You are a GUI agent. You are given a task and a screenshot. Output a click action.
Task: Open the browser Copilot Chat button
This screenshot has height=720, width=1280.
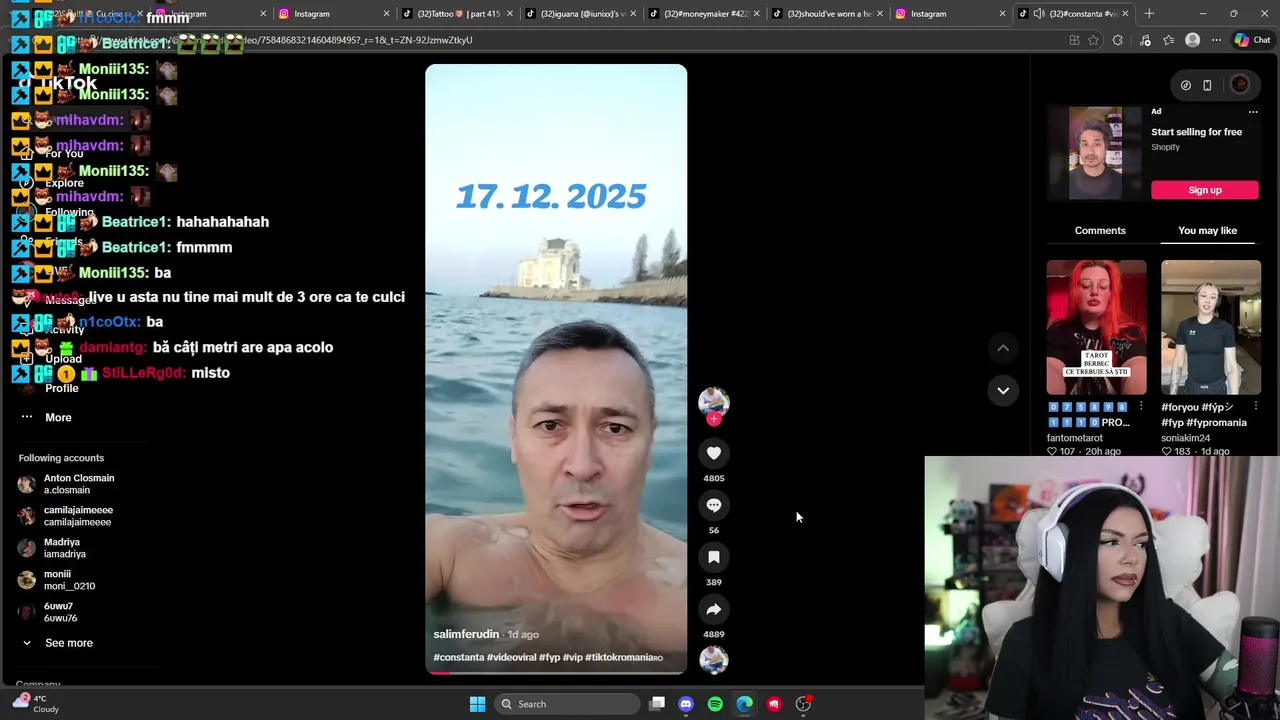point(1252,40)
